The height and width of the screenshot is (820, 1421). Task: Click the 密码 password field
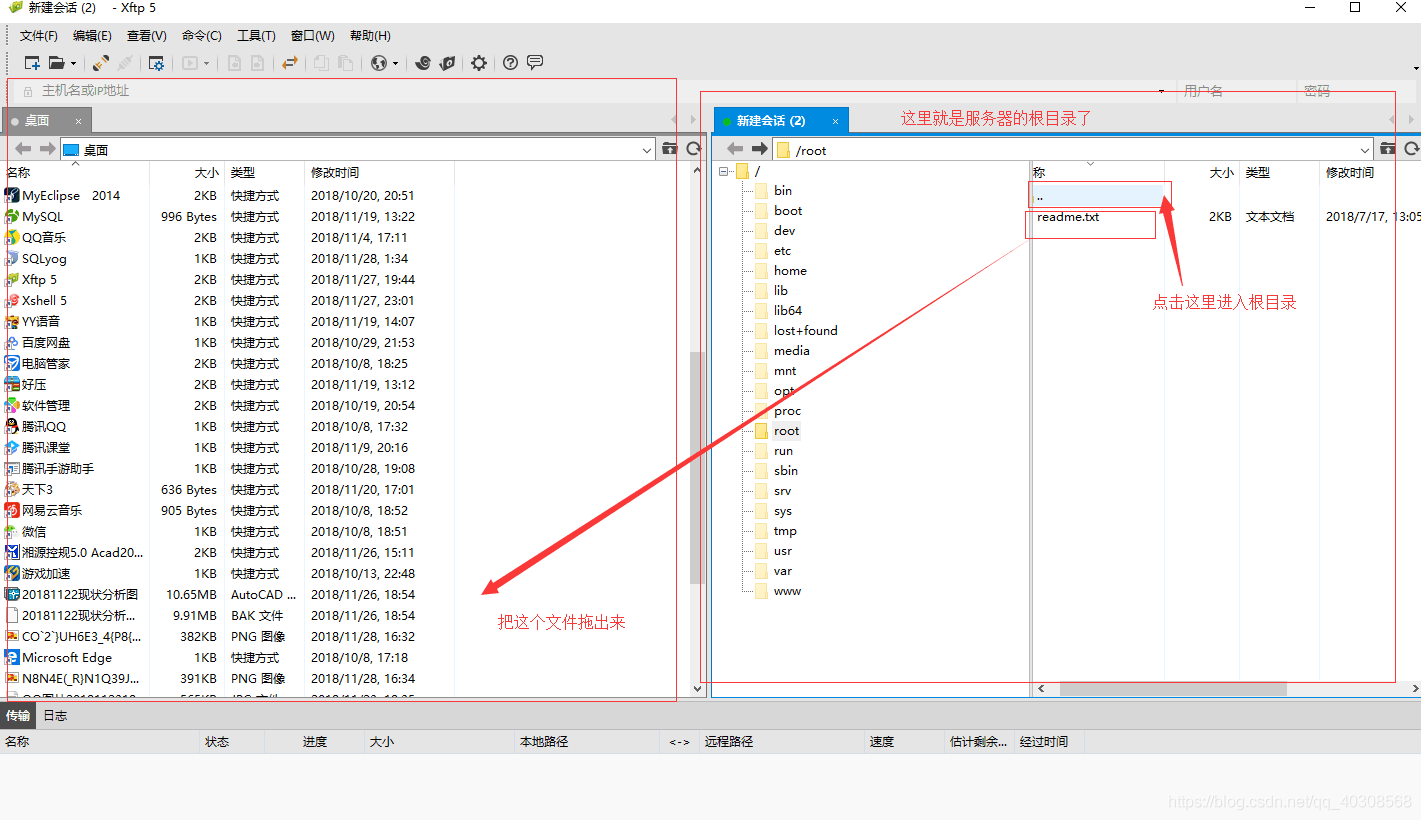point(1359,91)
